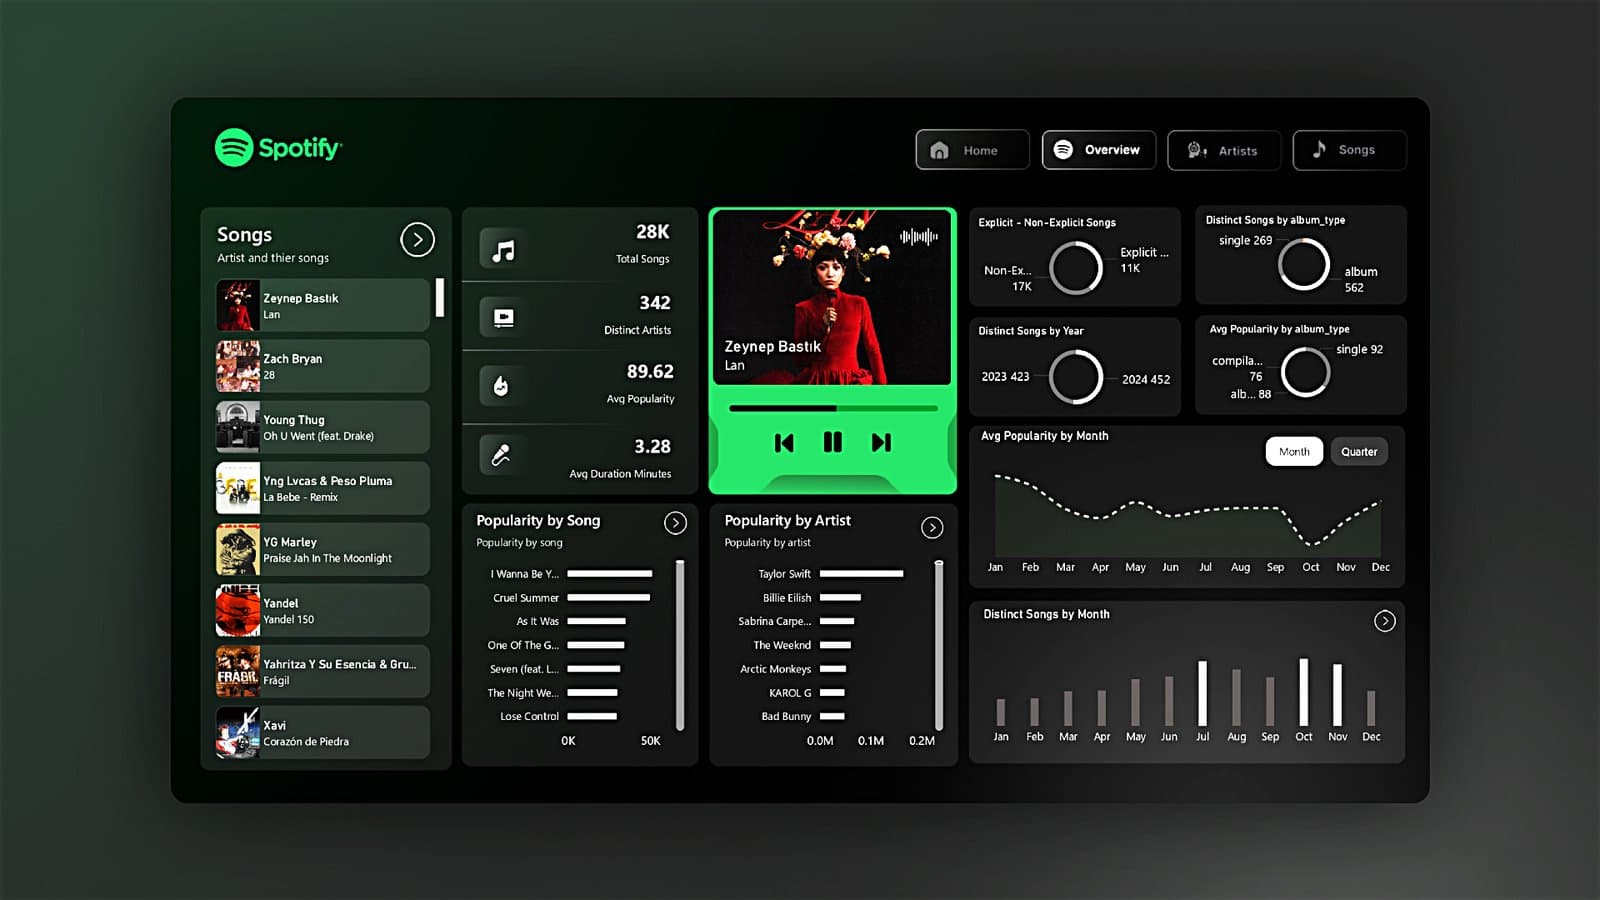
Task: Select Zach Bryan song row
Action: click(322, 366)
